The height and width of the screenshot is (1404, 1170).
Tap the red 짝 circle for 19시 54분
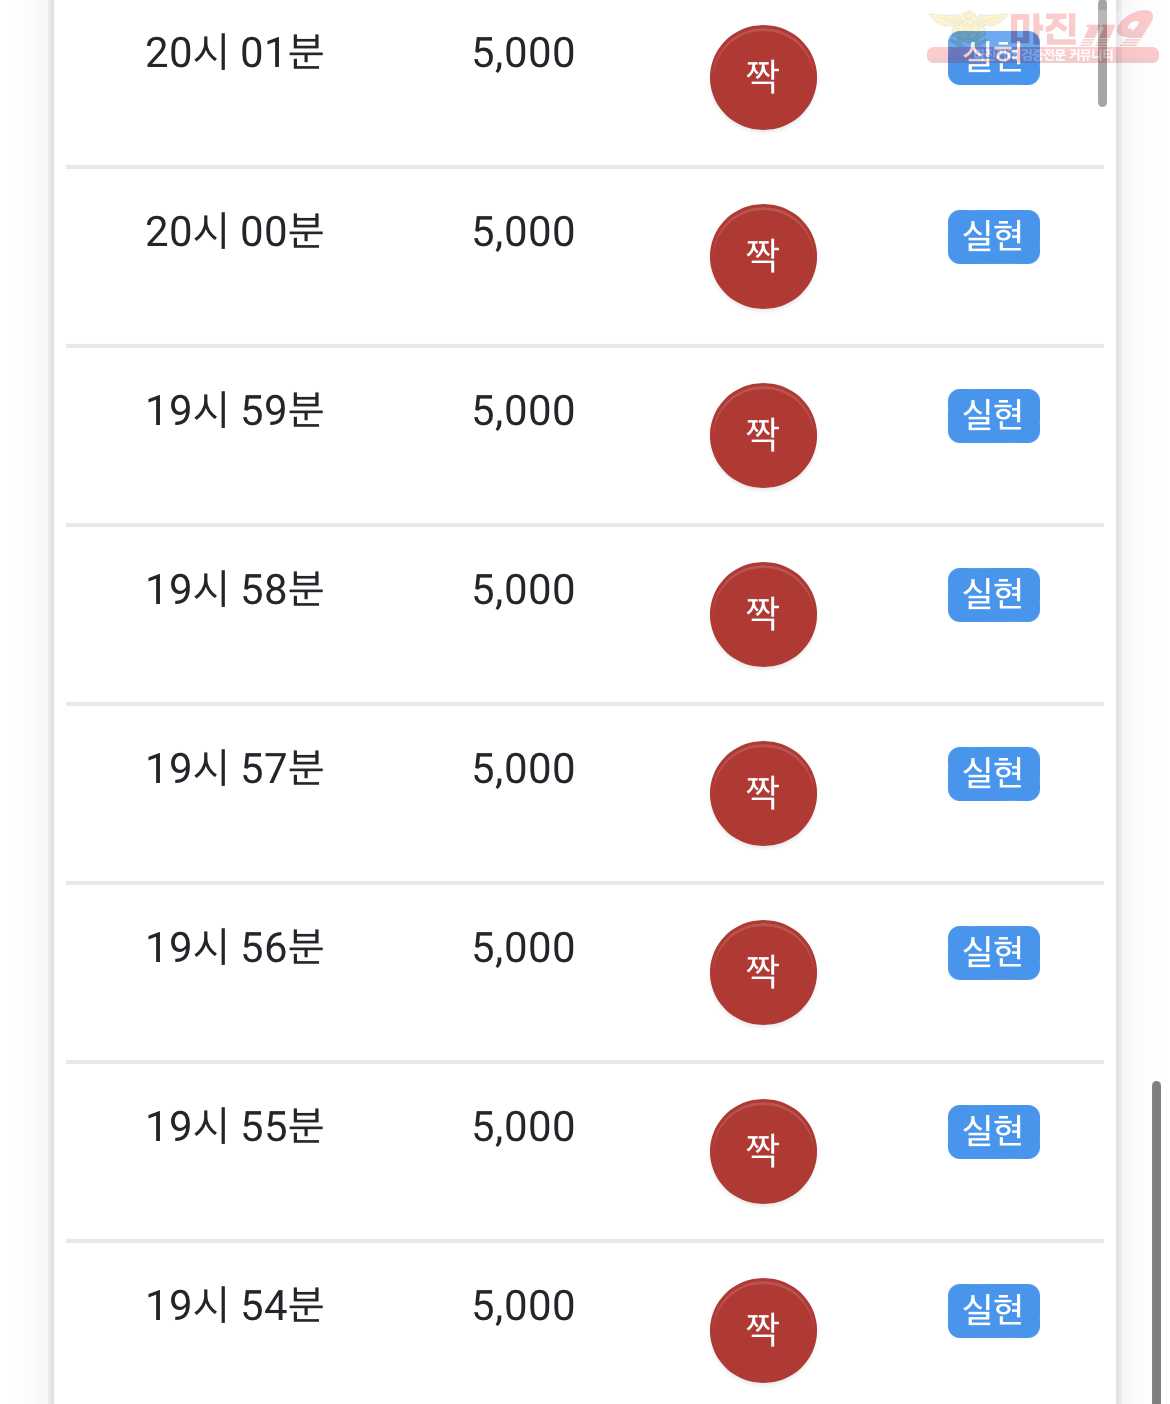763,1331
